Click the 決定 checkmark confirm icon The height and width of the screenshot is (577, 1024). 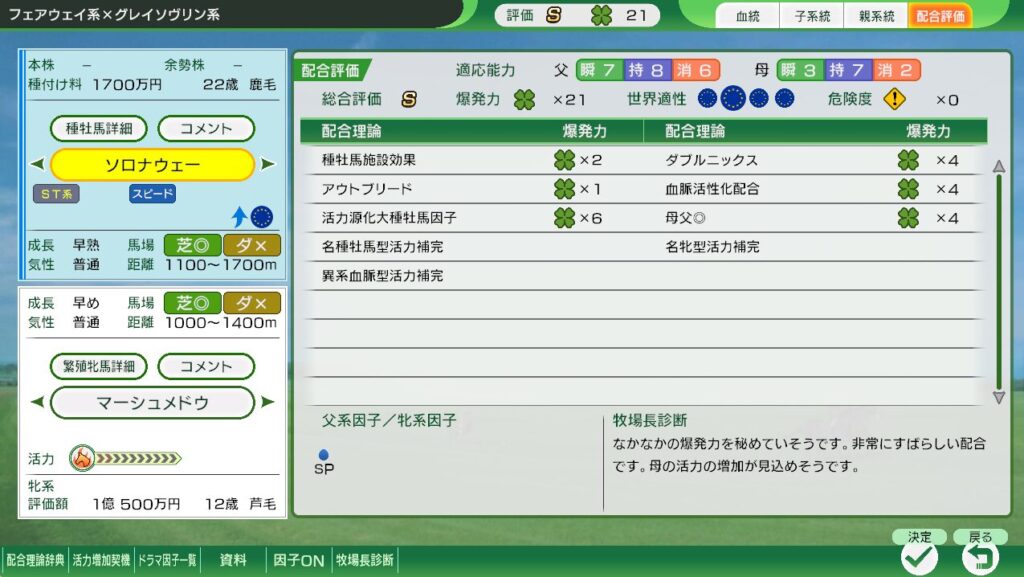(919, 558)
